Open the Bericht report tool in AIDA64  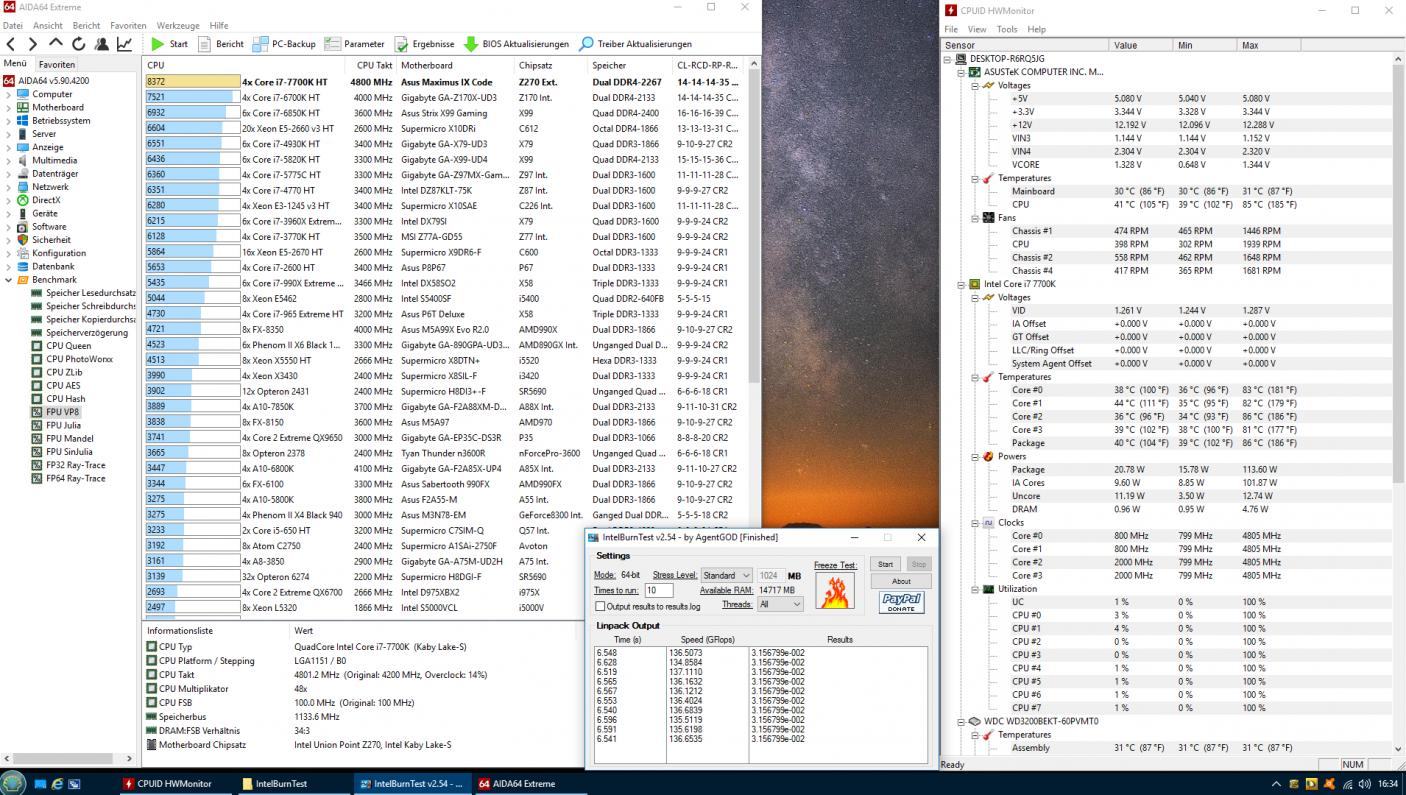(221, 44)
